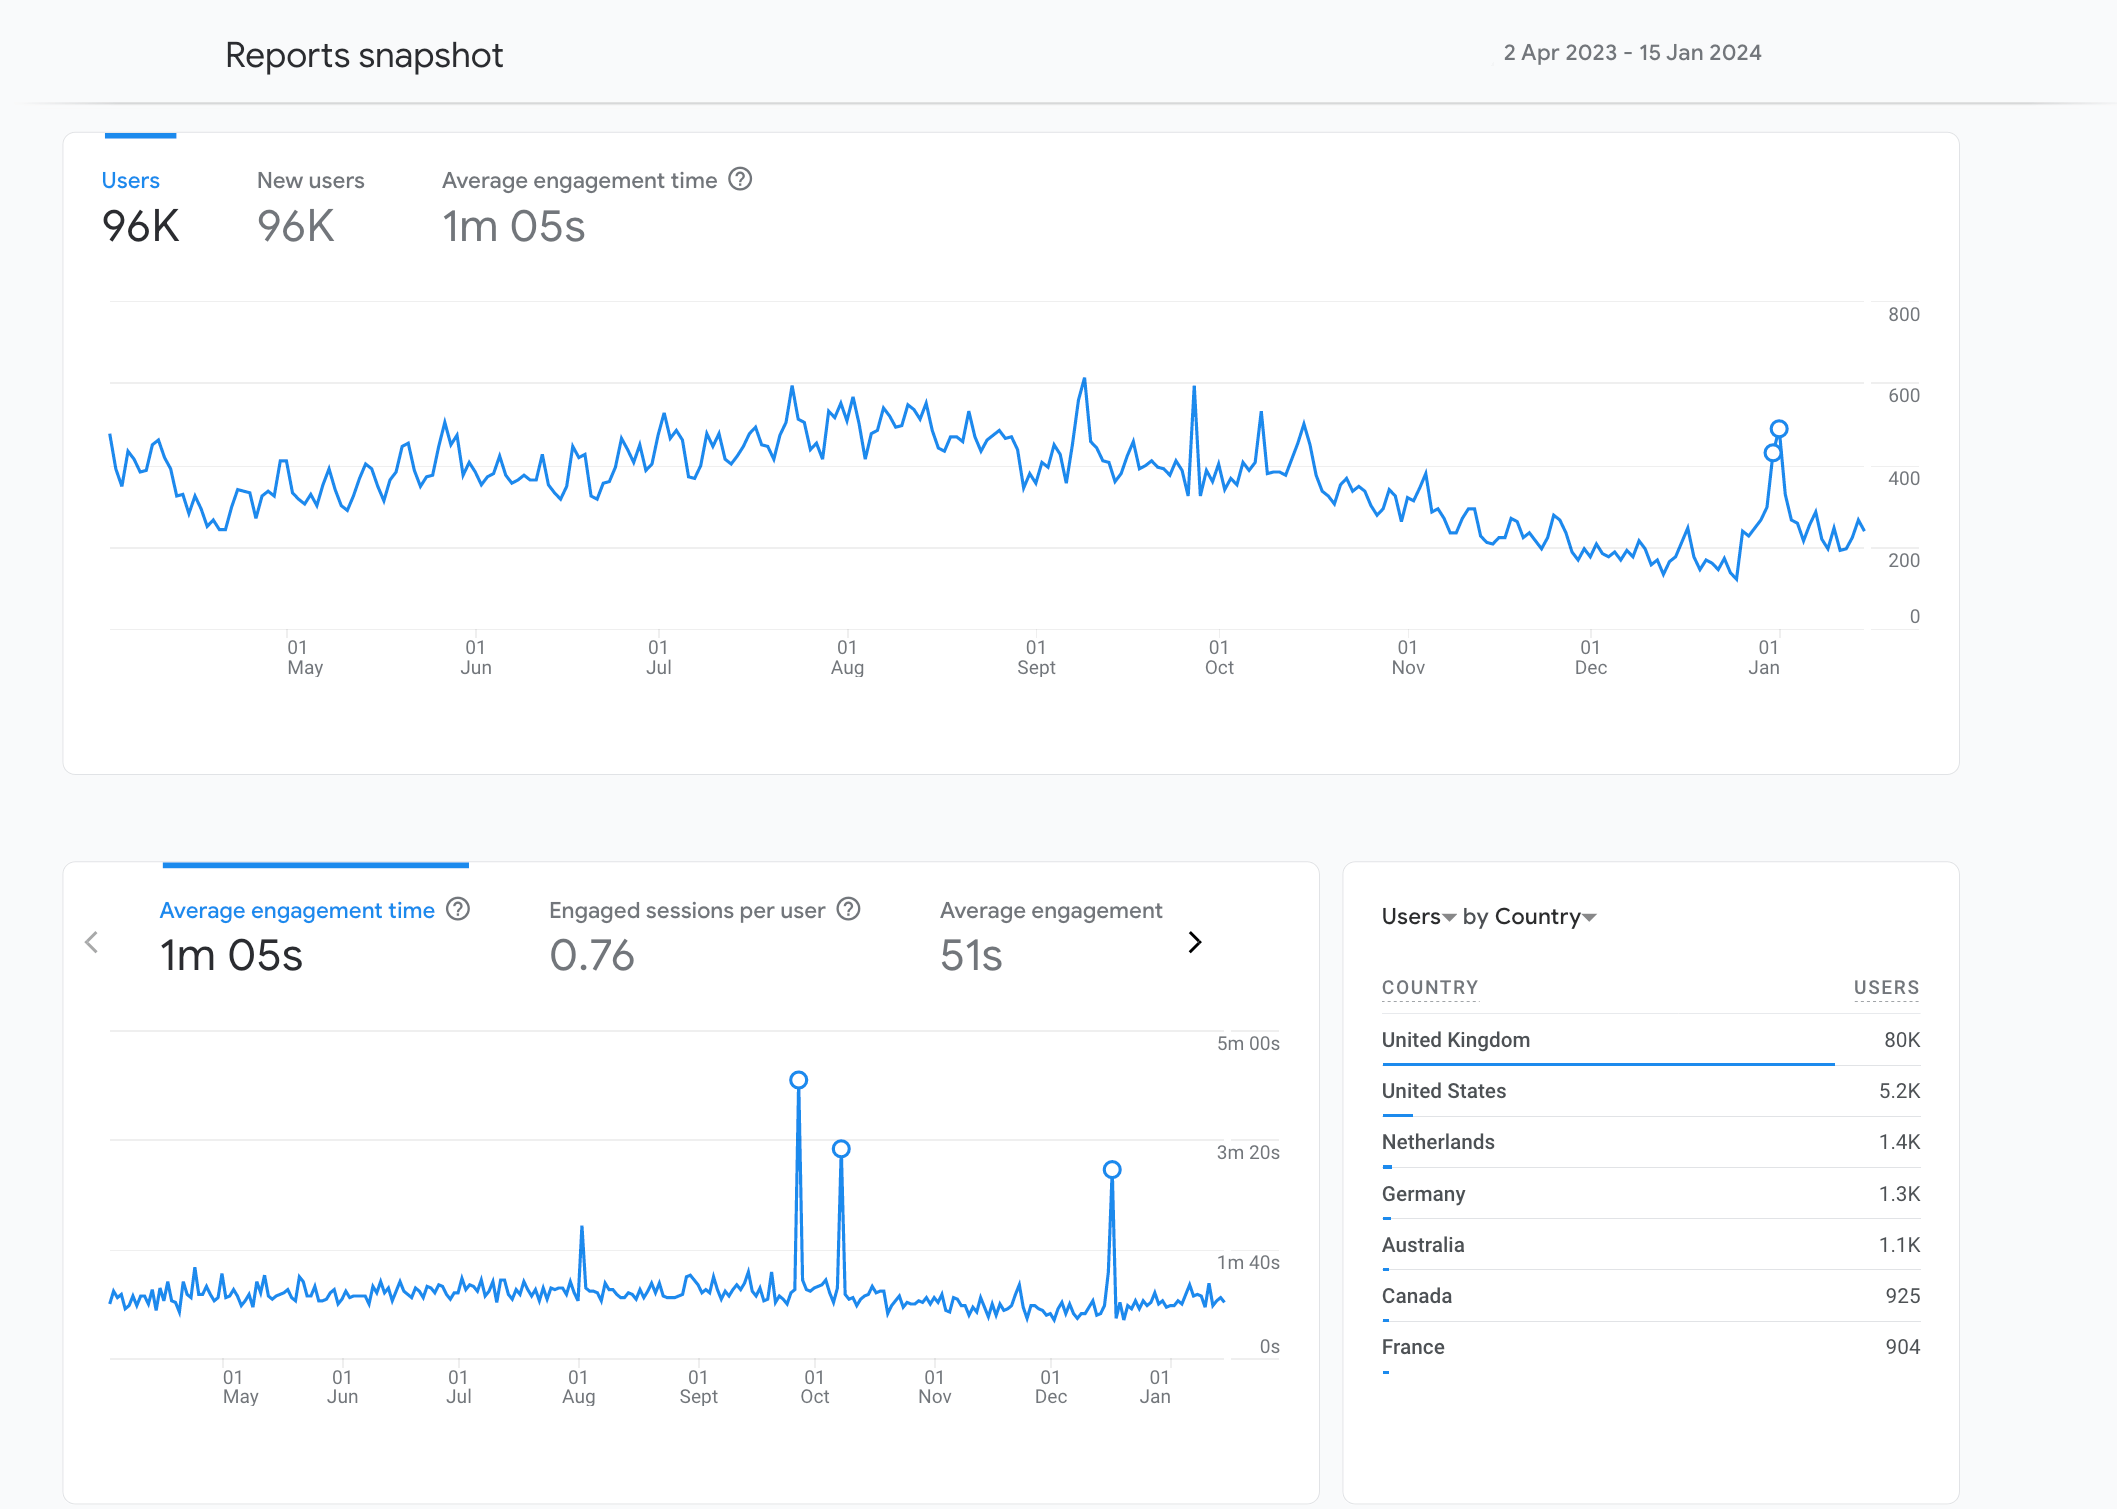Click the late December engagement spike marker

point(1112,1169)
